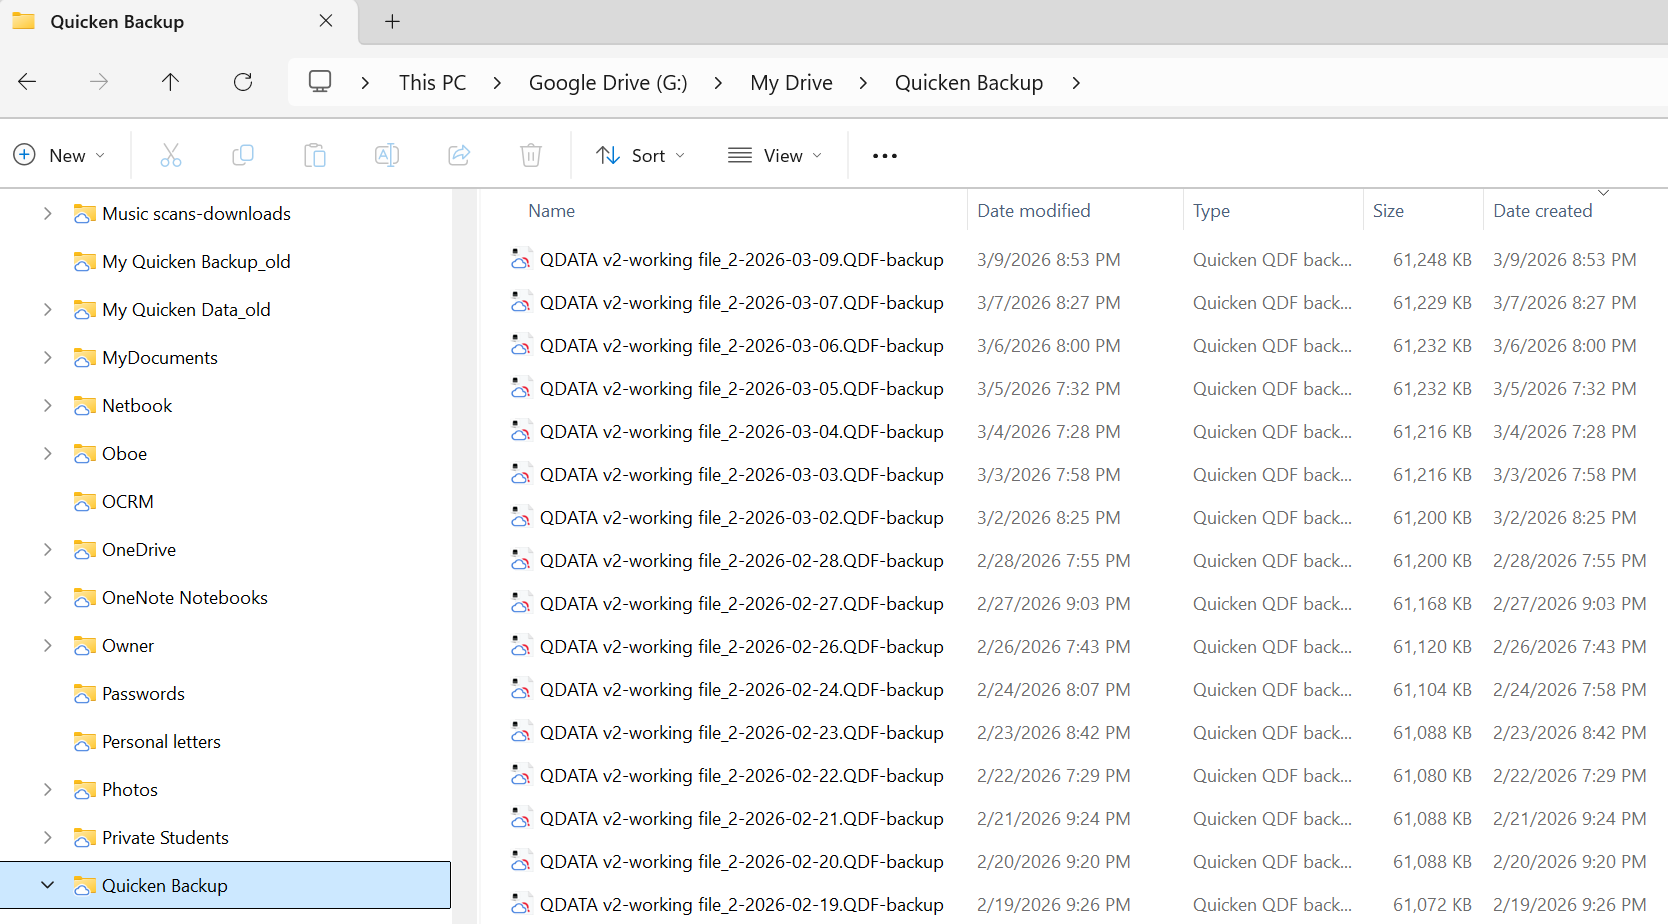
Task: Click file icon of 2026-03-09 backup
Action: pyautogui.click(x=521, y=260)
